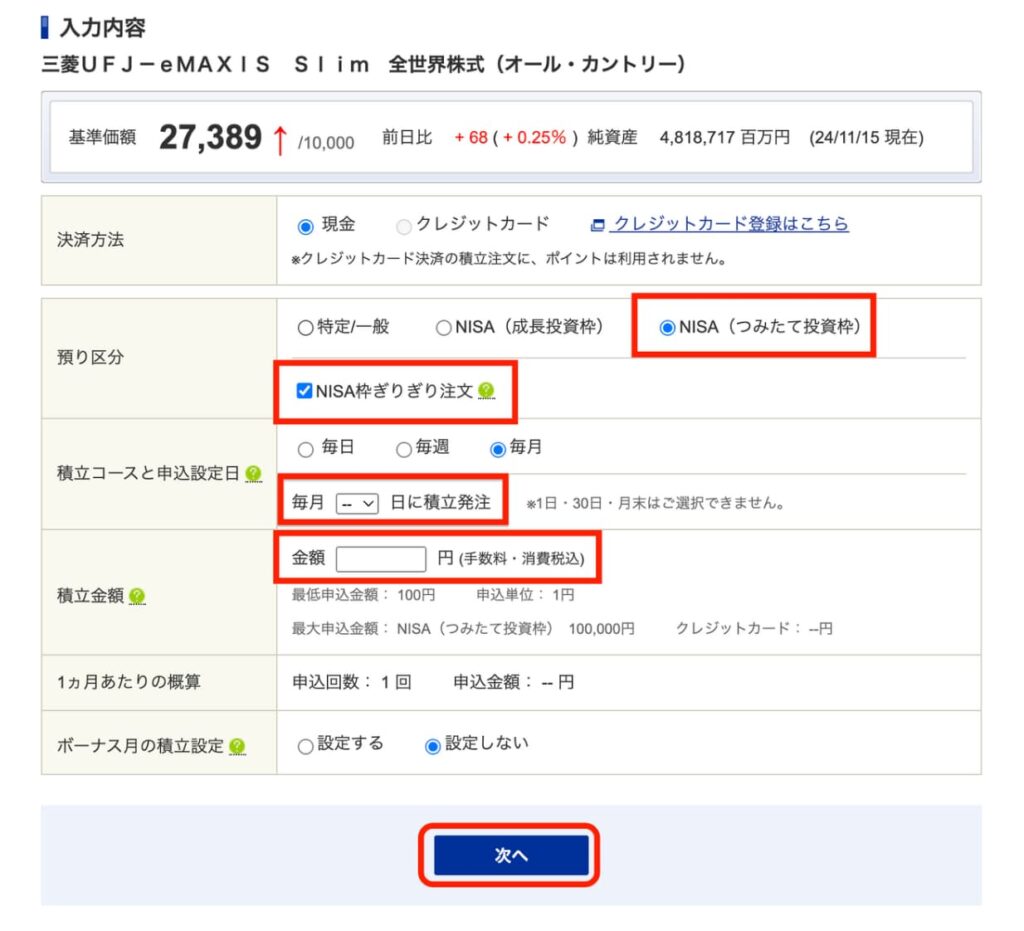Click the (24/11/15 現在) date text

(866, 137)
